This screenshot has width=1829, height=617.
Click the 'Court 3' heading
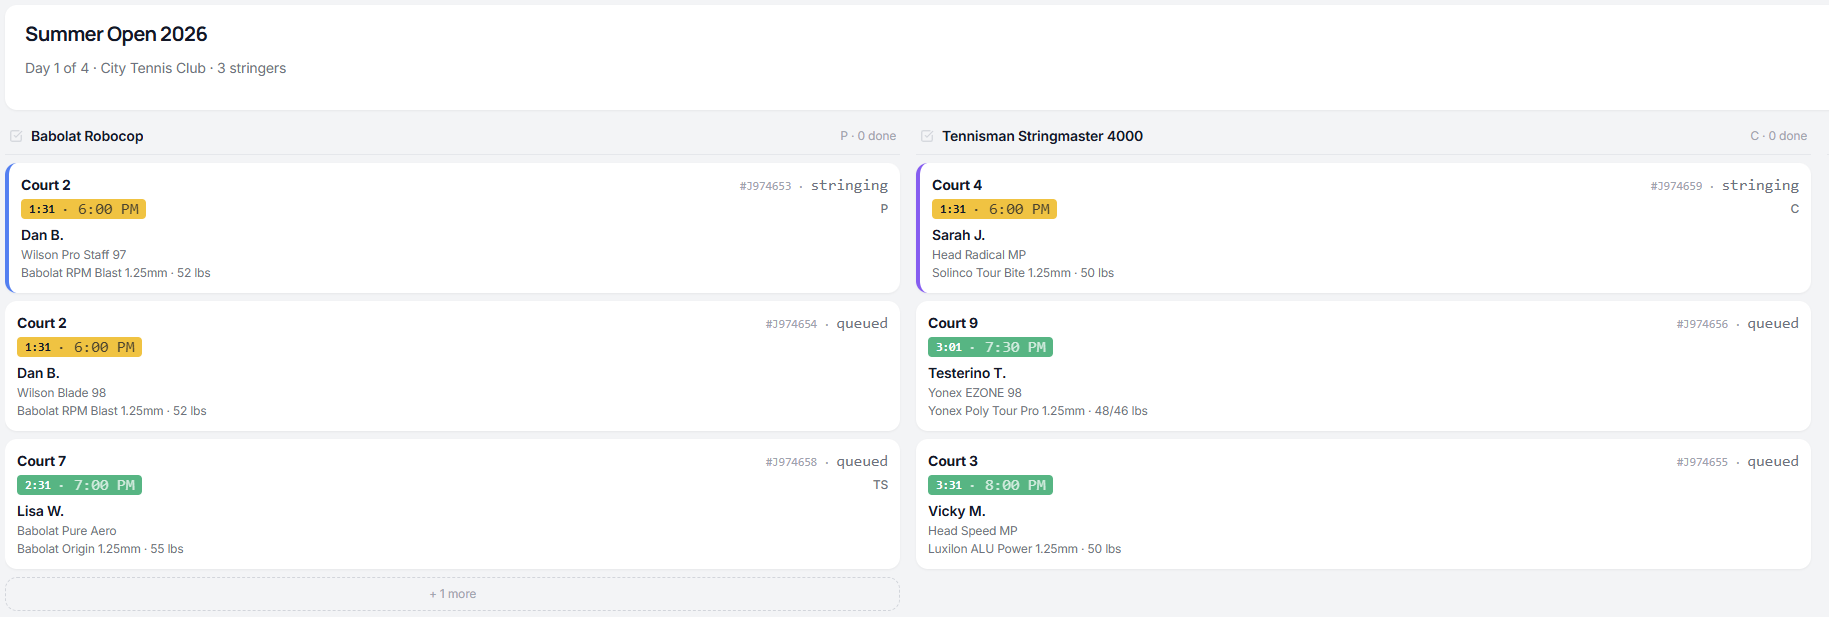coord(953,461)
